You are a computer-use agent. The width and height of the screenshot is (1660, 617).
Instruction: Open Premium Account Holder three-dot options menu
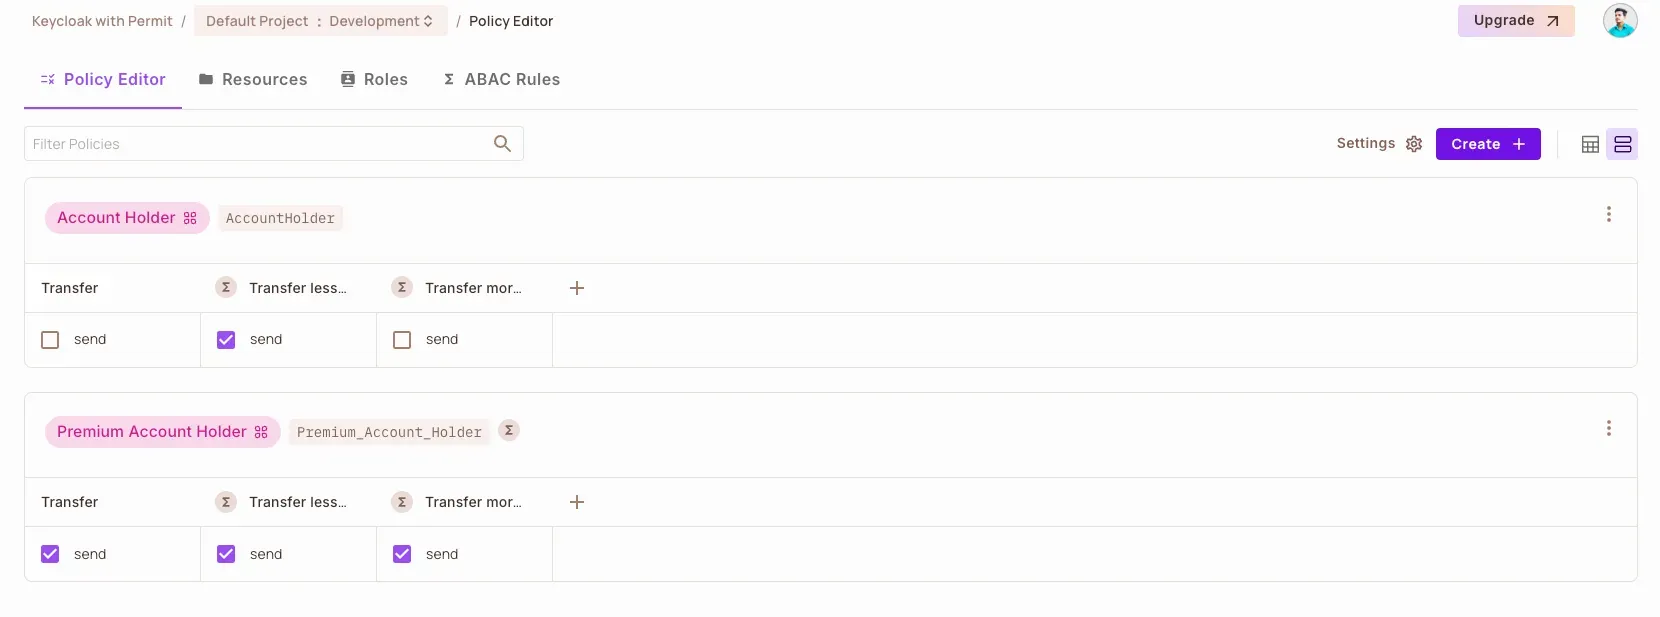[x=1608, y=428]
